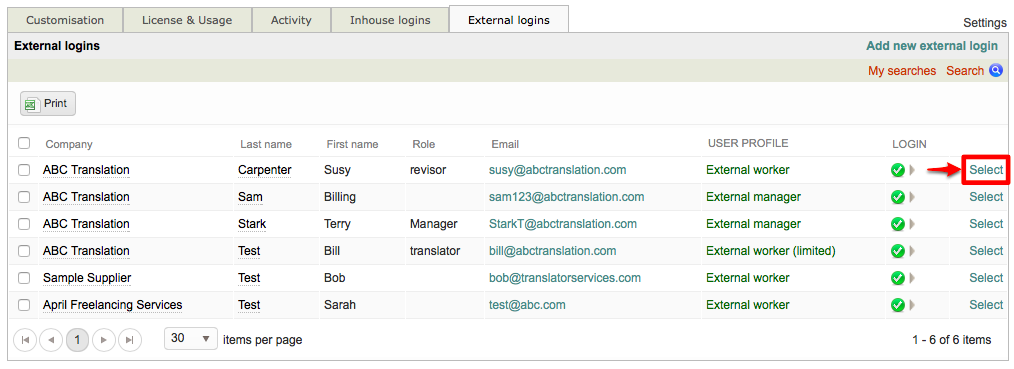Select the Bill Test external login
This screenshot has height=369, width=1014.
tap(986, 251)
